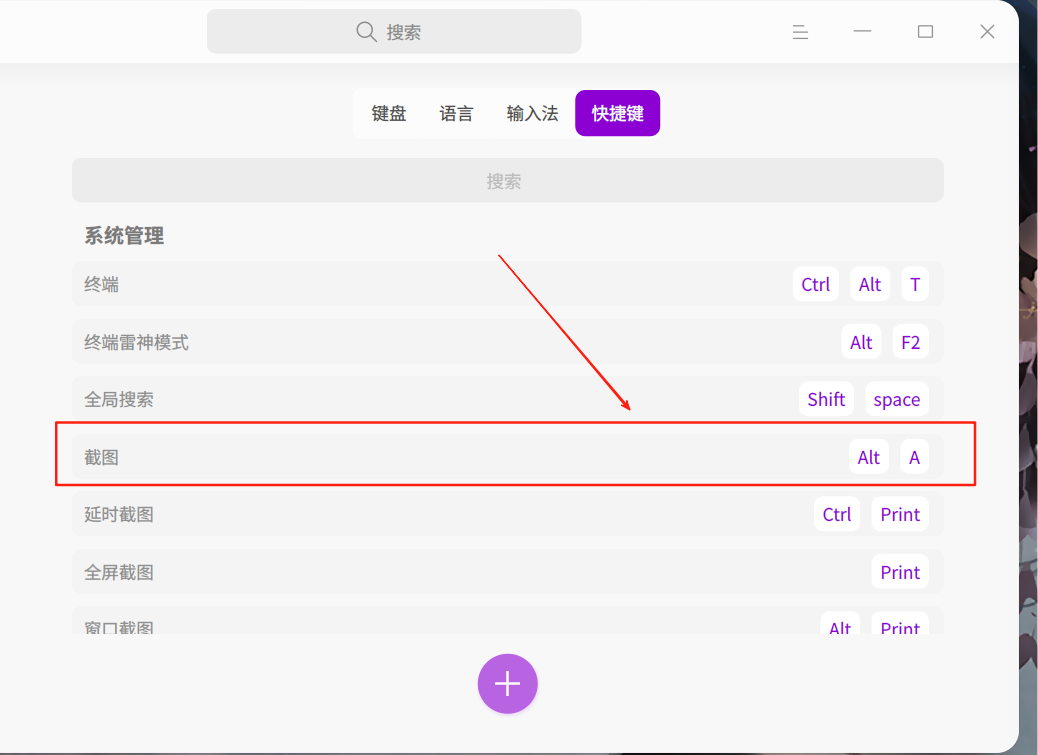
Task: Edit the A key of 截图 shortcut
Action: 914,457
